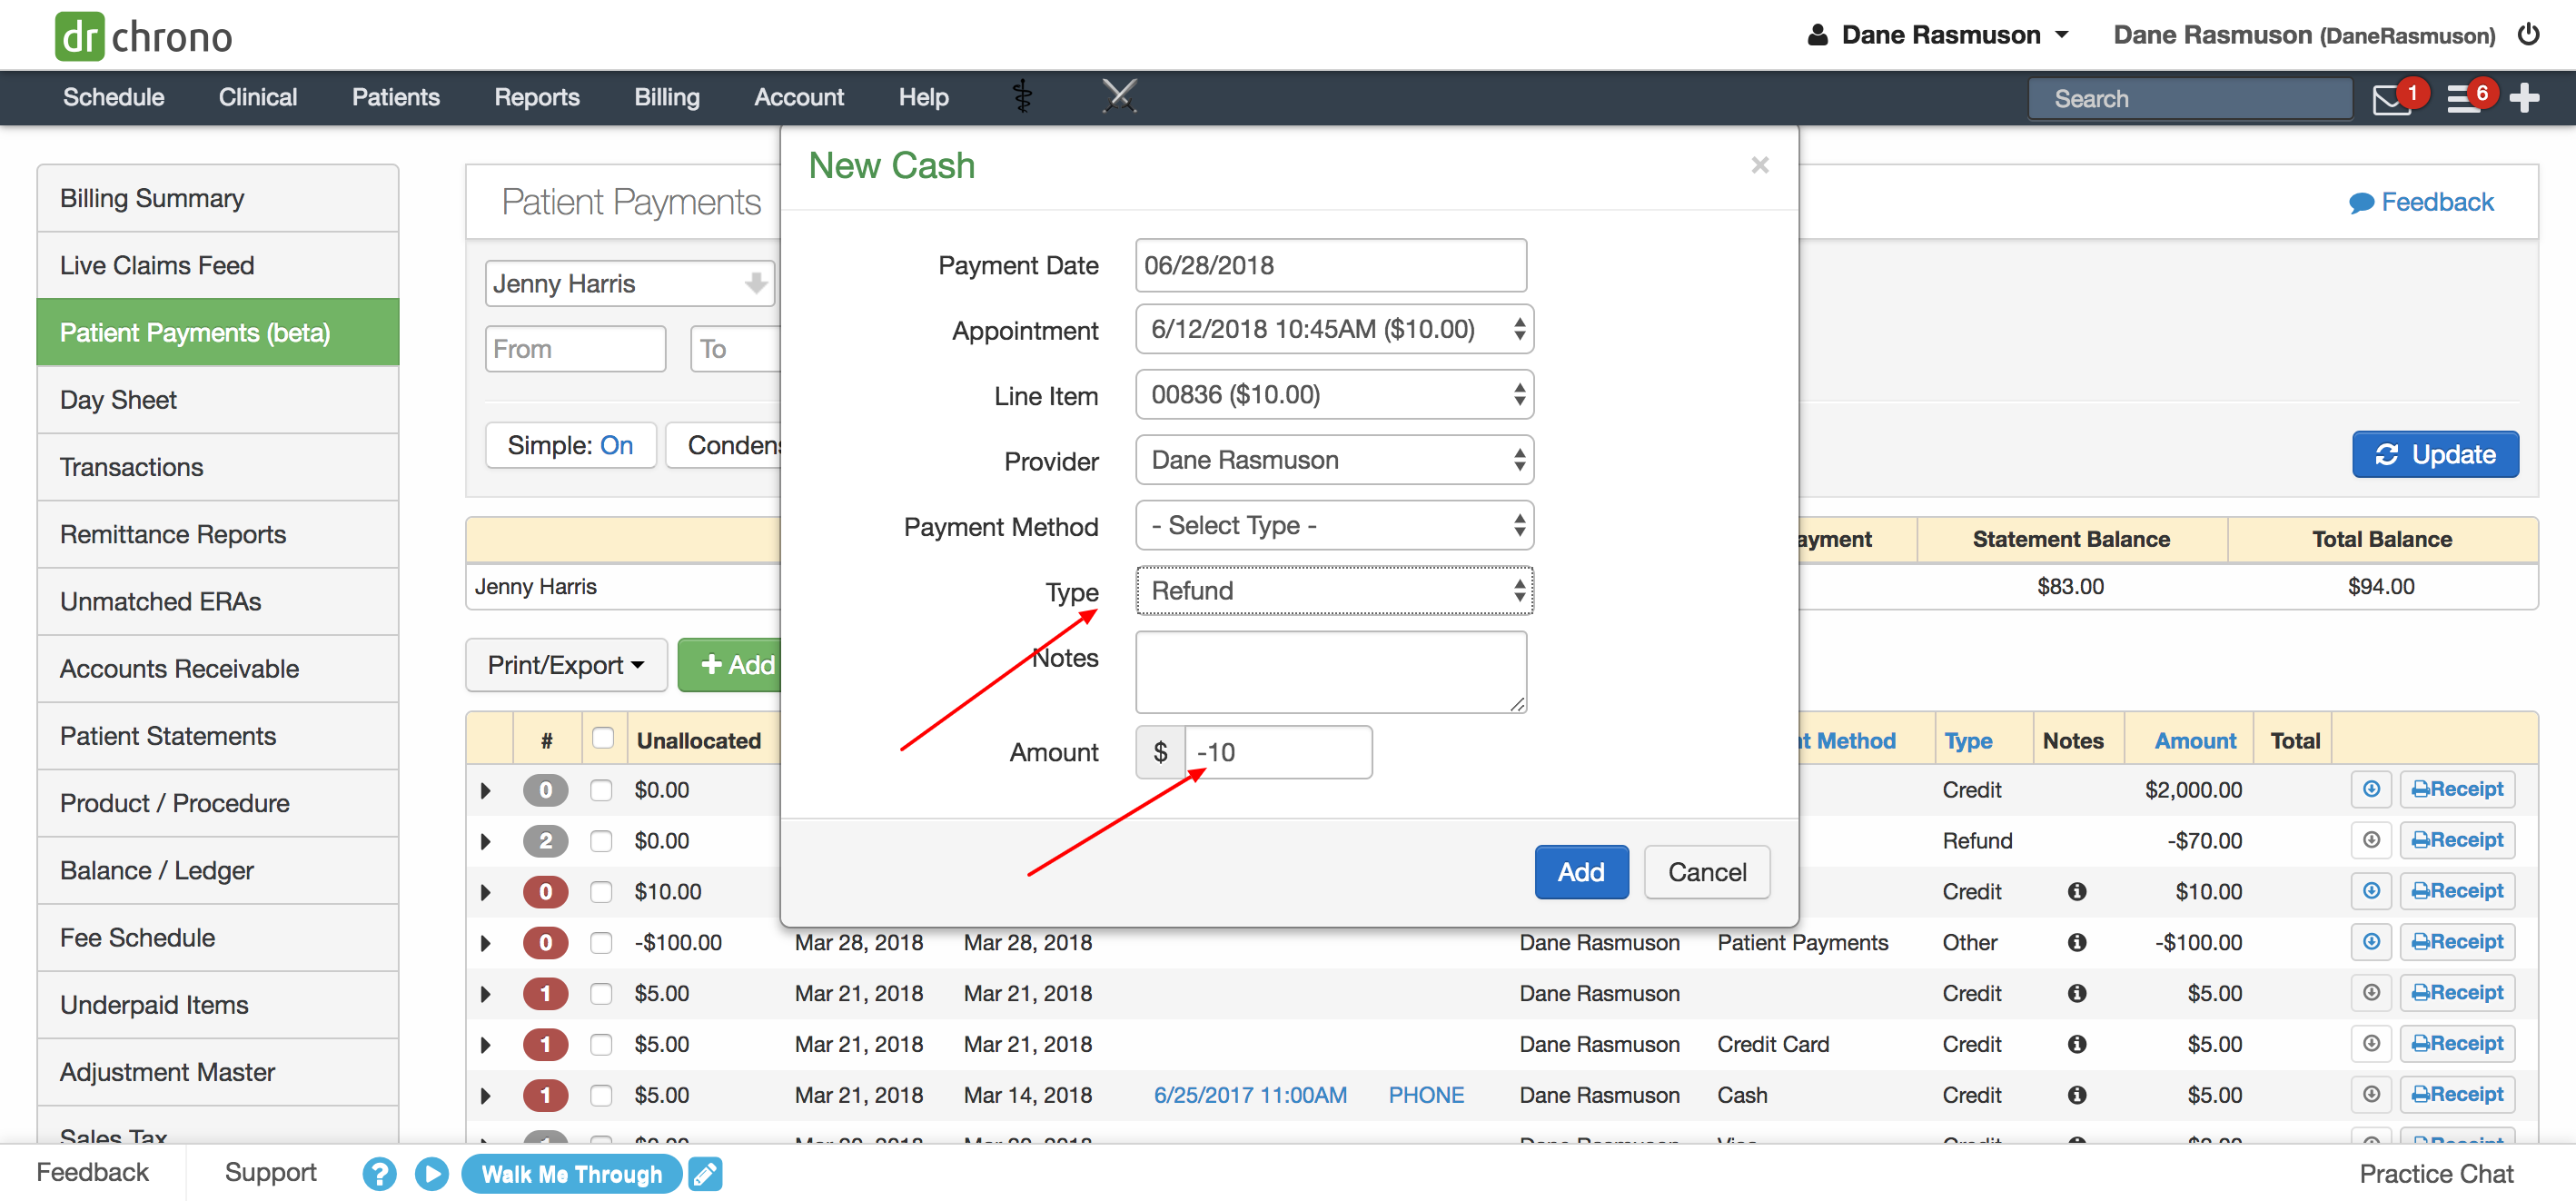Open Day Sheet in the sidebar
Screen dimensions: 2576x1201
click(218, 399)
